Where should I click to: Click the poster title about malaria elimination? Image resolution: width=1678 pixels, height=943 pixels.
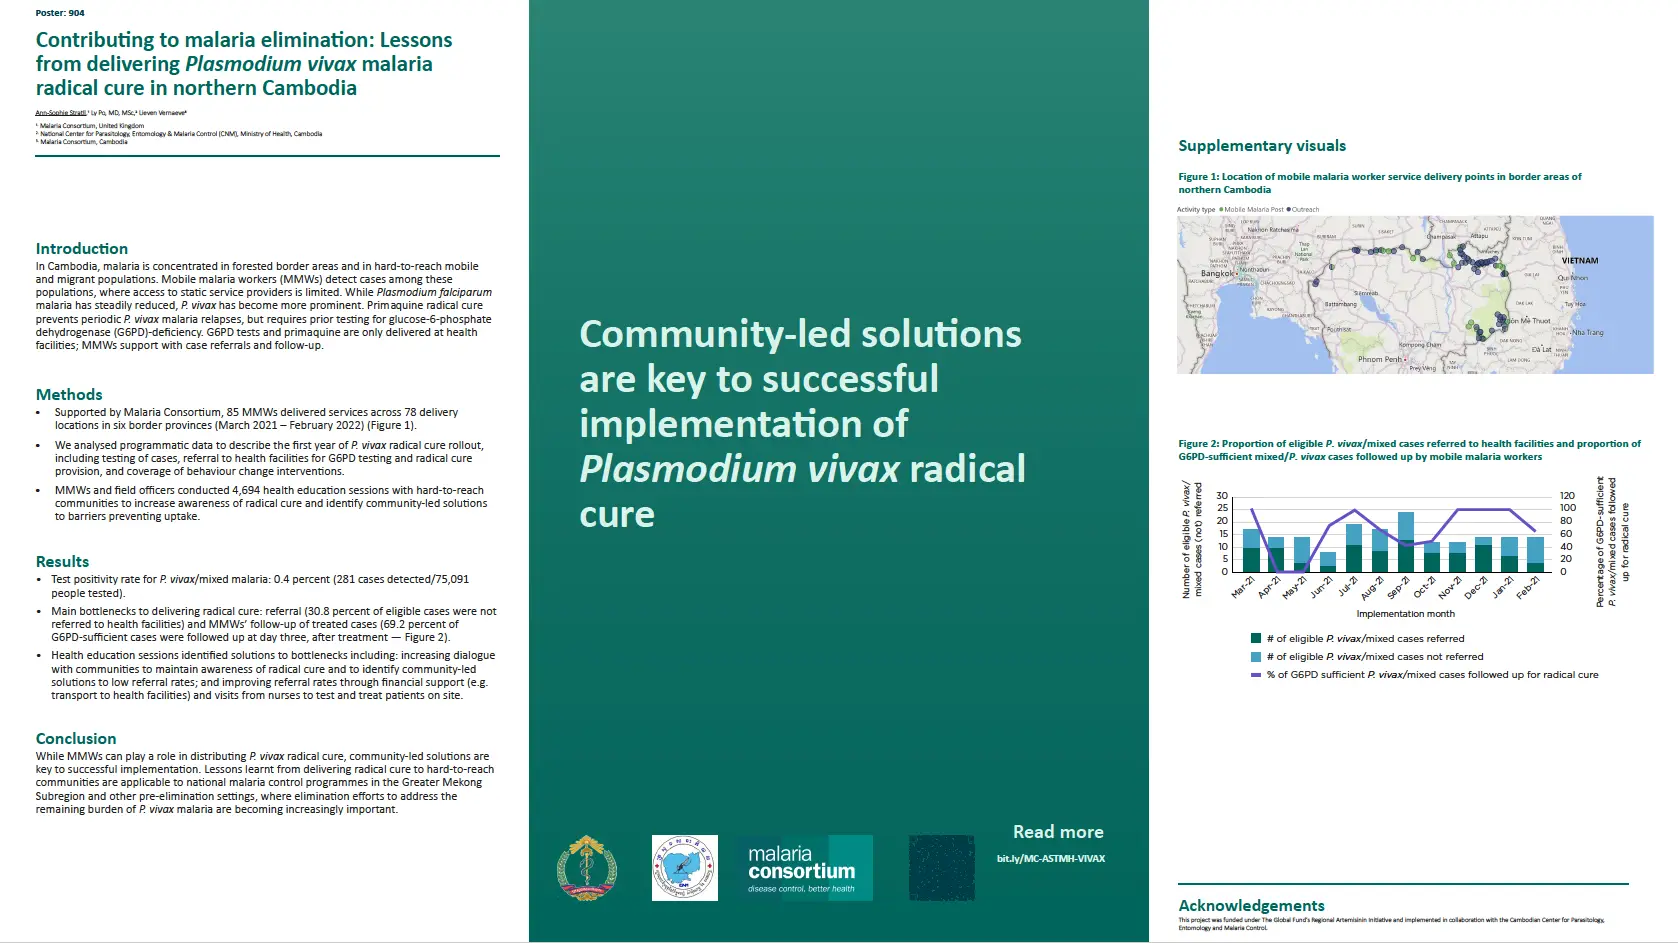(244, 64)
